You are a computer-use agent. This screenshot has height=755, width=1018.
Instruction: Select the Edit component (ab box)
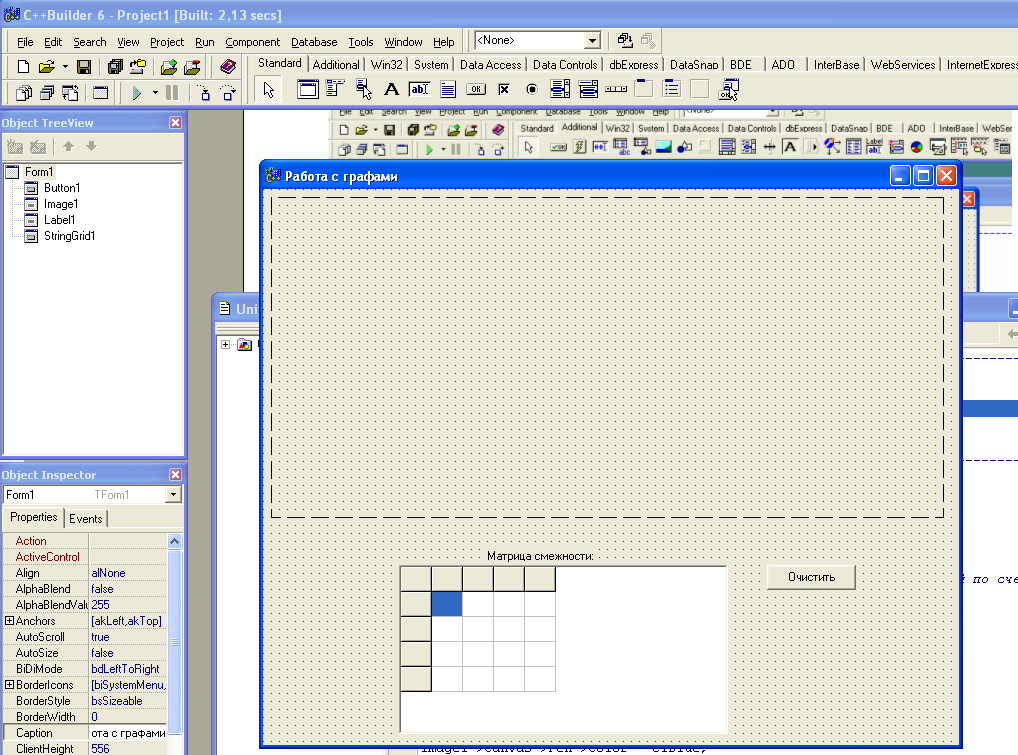tap(419, 89)
